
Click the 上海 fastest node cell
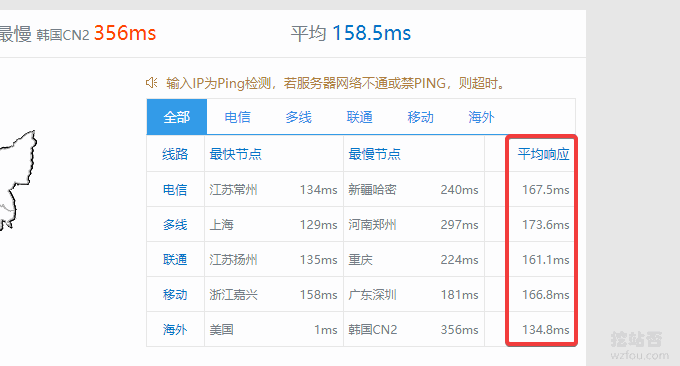click(222, 225)
